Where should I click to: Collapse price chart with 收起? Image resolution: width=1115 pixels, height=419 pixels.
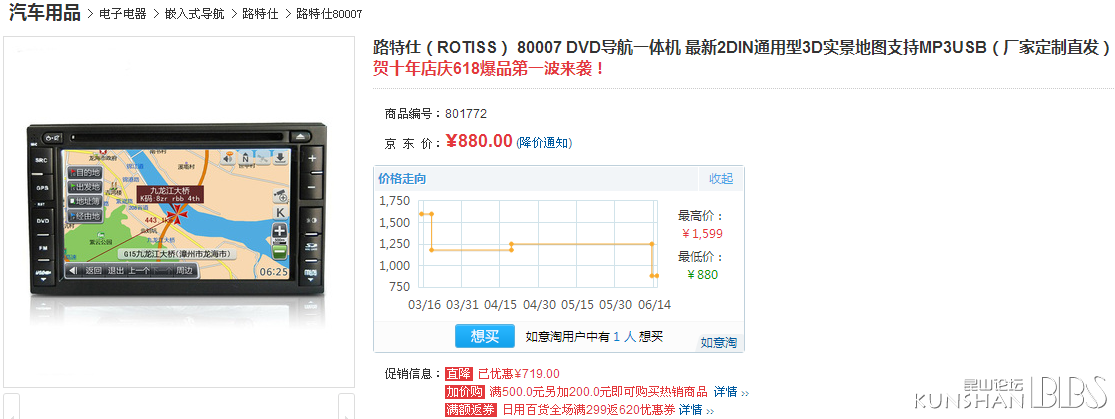(x=720, y=179)
